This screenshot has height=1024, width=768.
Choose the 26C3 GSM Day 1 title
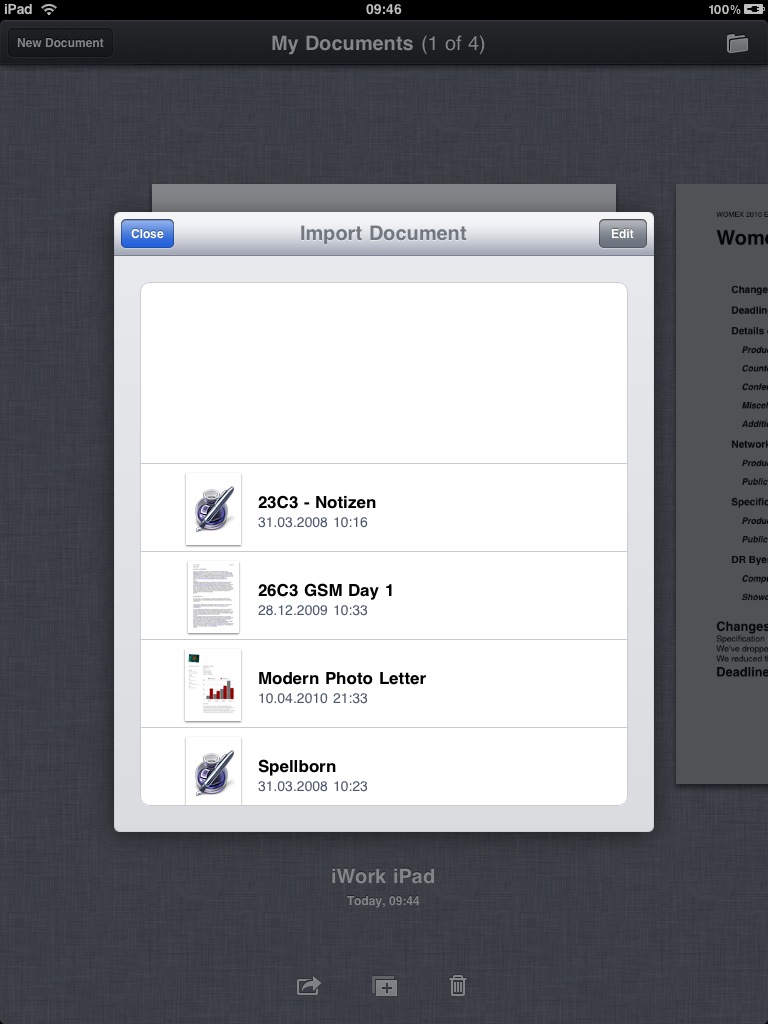pos(325,590)
